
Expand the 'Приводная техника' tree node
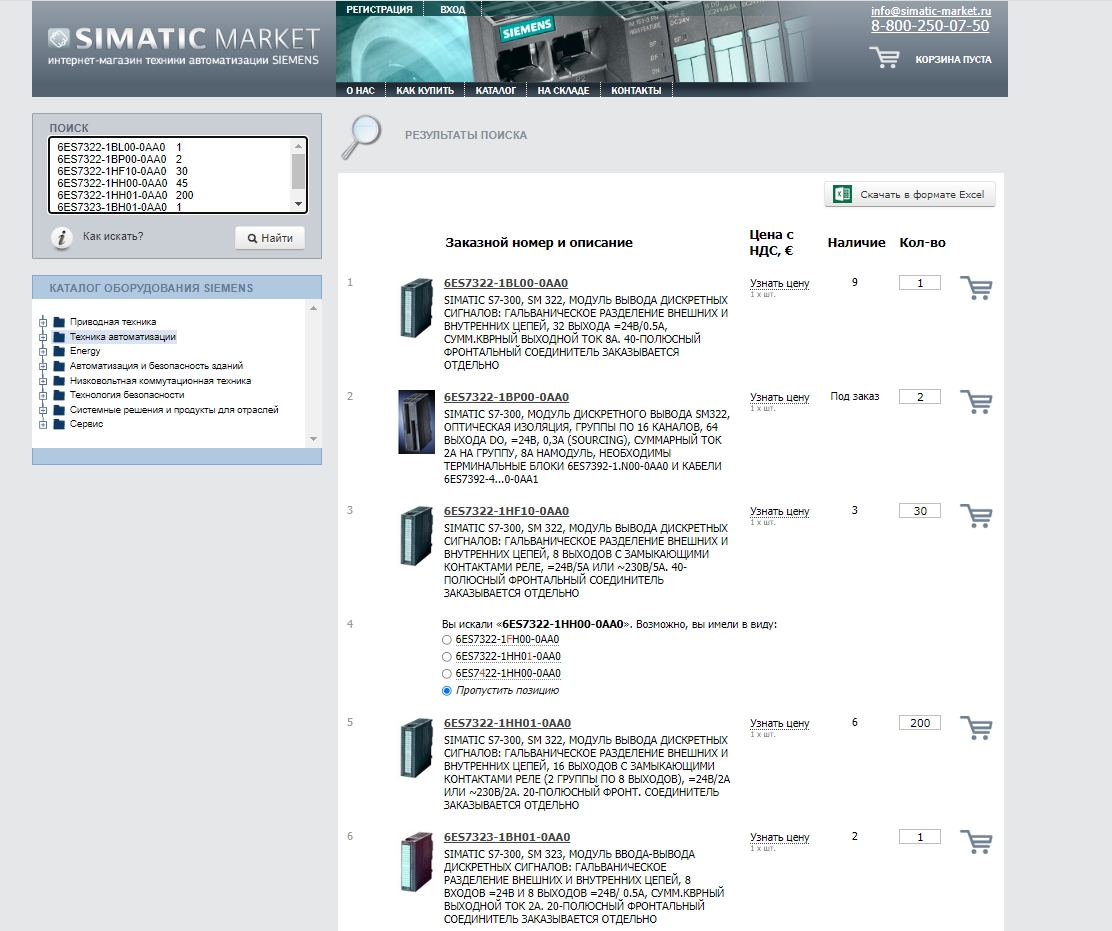pyautogui.click(x=43, y=322)
